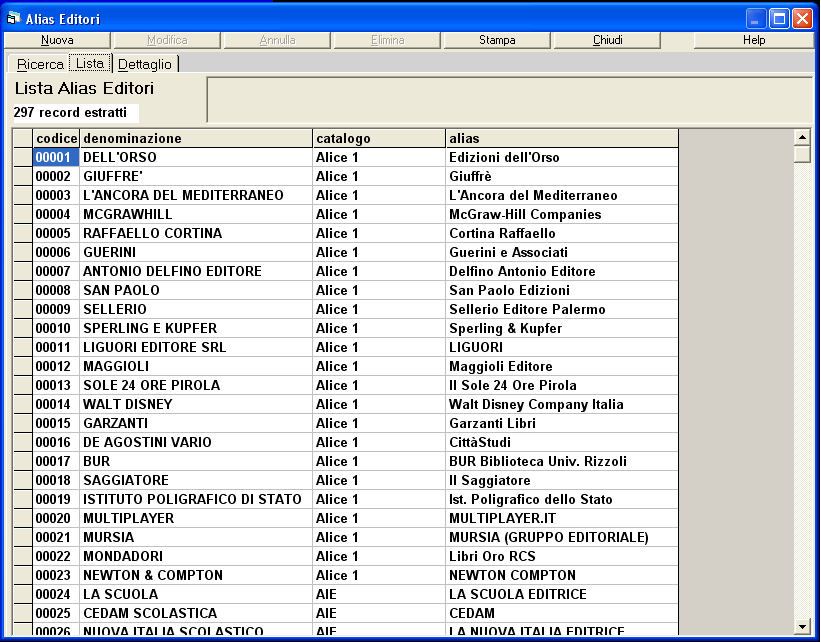Select the DELL'ORSO denomination cell
821x642 pixels.
[x=196, y=157]
